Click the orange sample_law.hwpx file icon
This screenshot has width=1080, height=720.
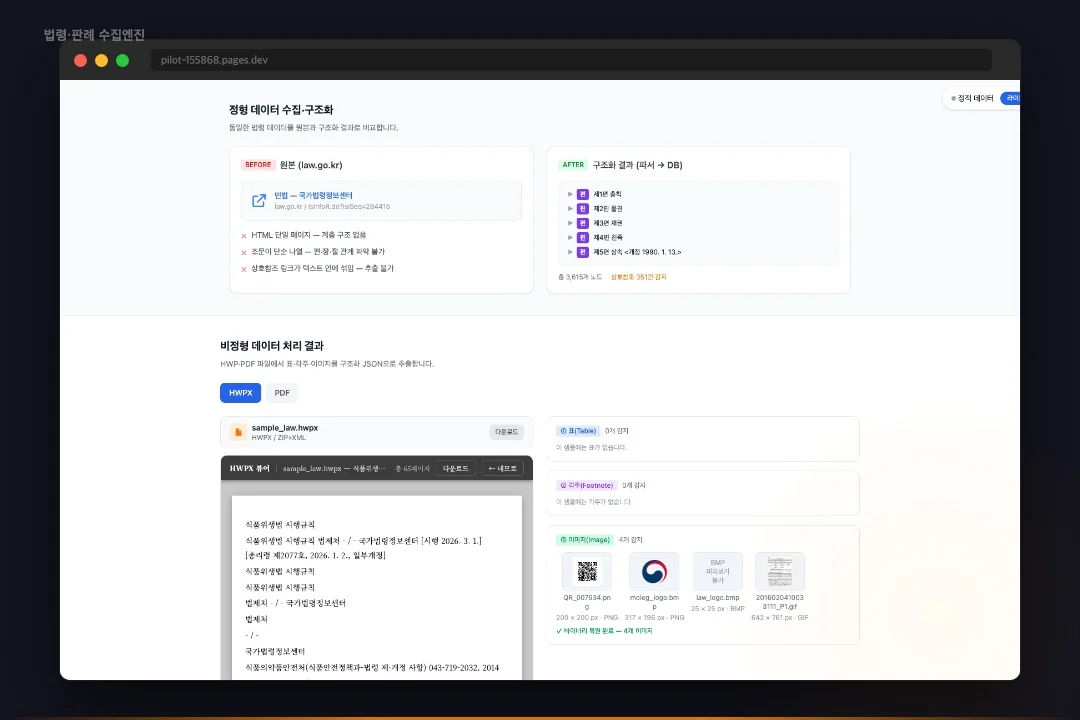(x=238, y=432)
